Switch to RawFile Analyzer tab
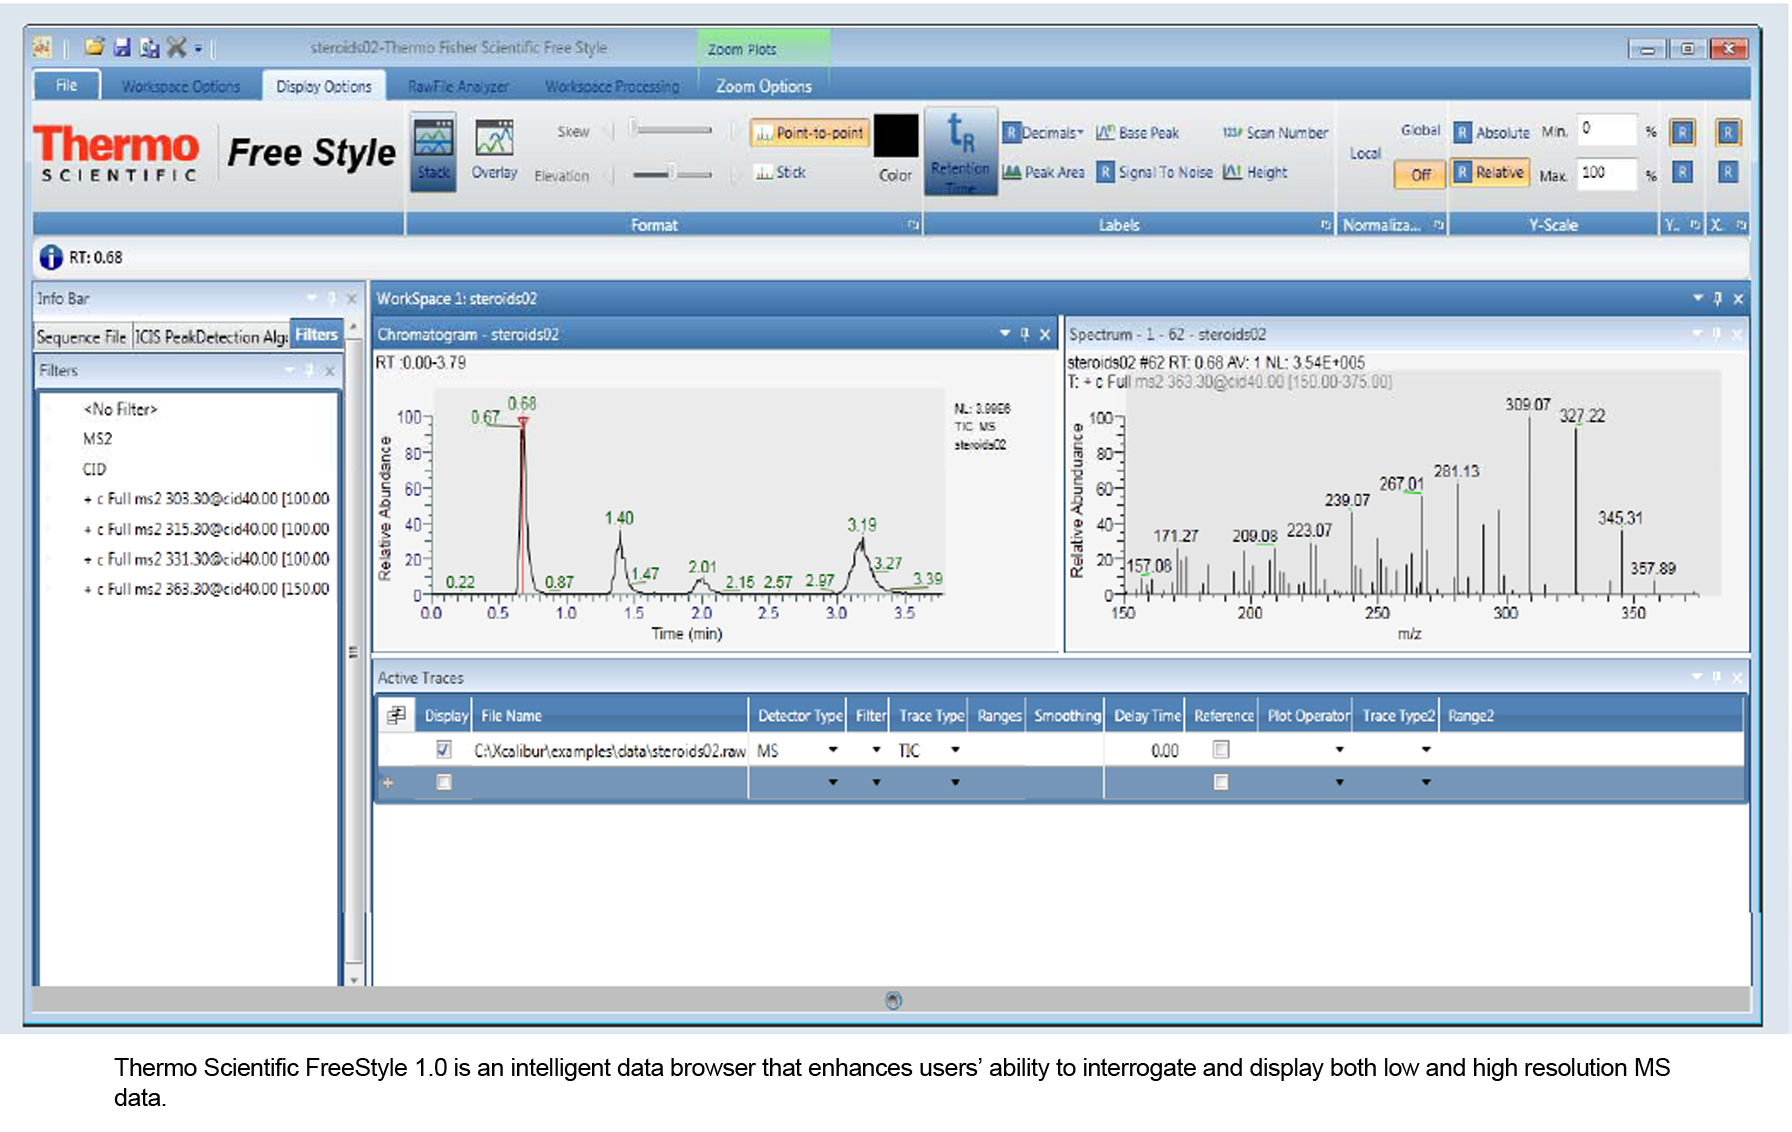Image resolution: width=1792 pixels, height=1132 pixels. click(x=458, y=86)
